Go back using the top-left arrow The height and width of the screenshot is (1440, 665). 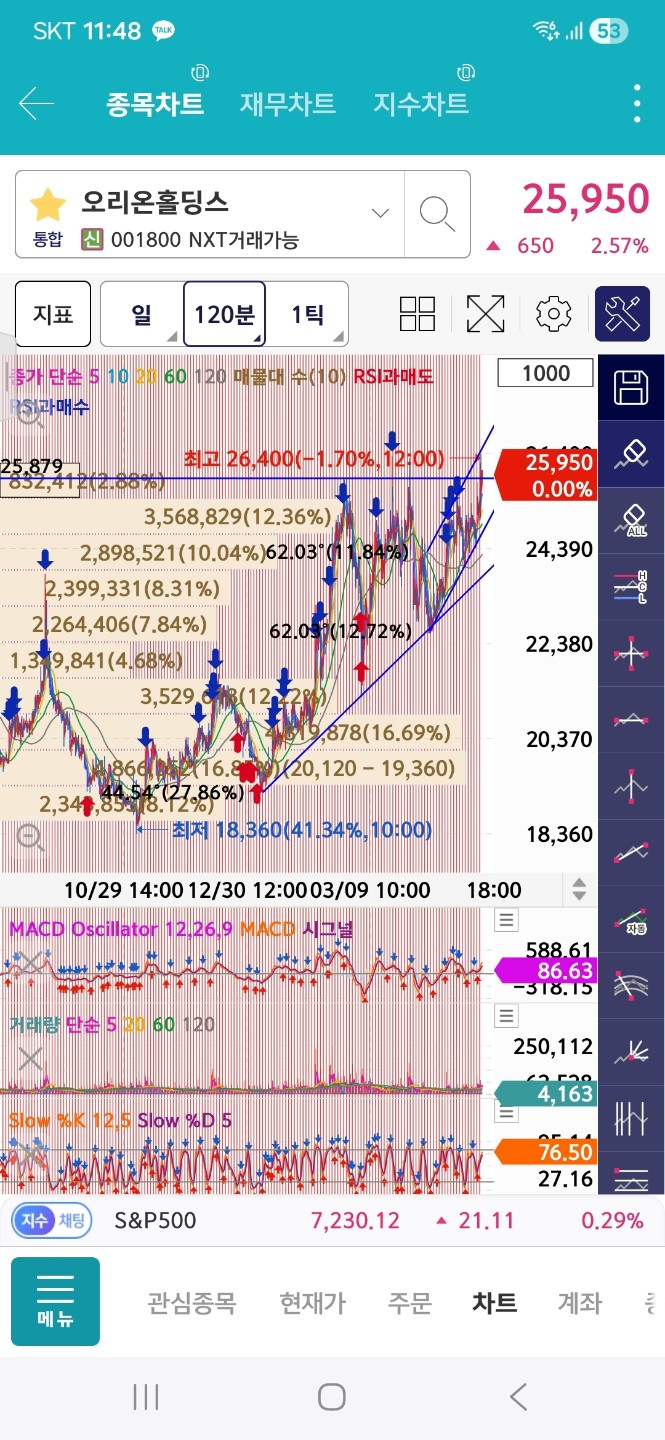click(x=36, y=104)
